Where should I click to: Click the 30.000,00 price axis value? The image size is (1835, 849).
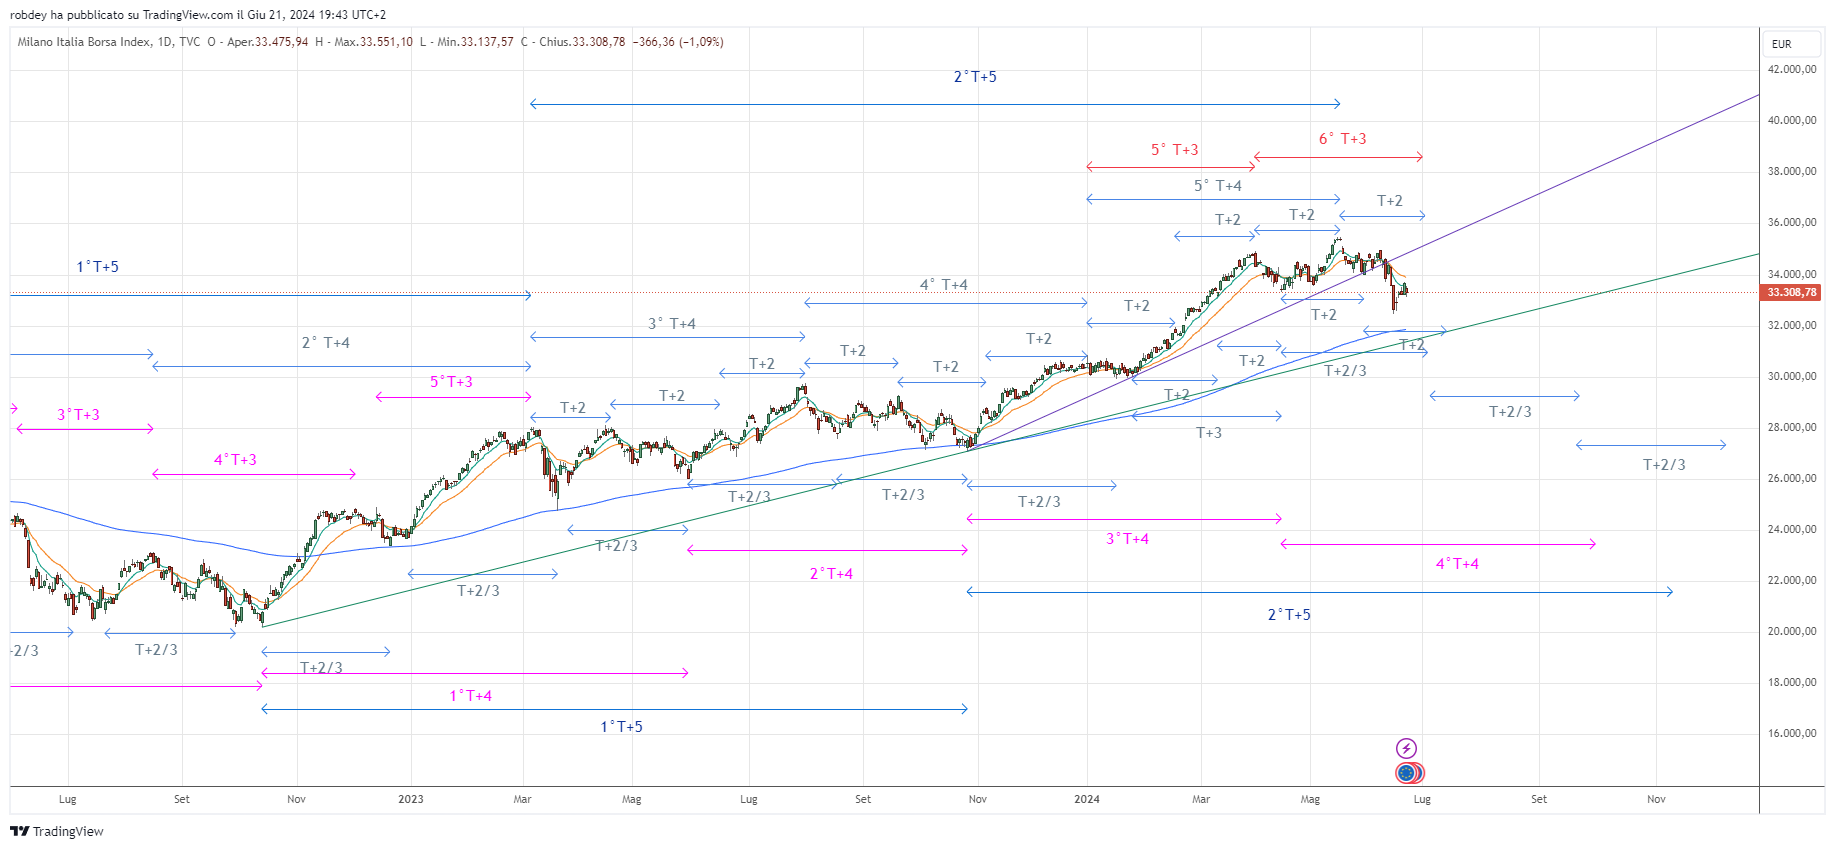1792,376
